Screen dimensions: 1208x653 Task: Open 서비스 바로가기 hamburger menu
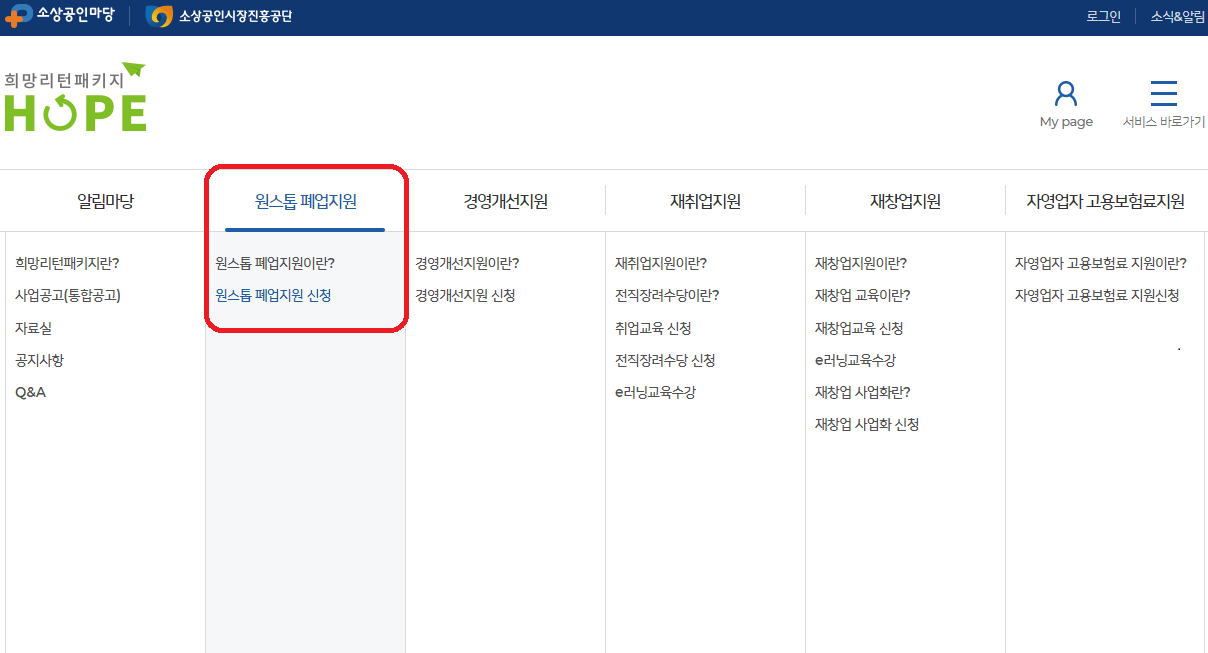tap(1163, 94)
